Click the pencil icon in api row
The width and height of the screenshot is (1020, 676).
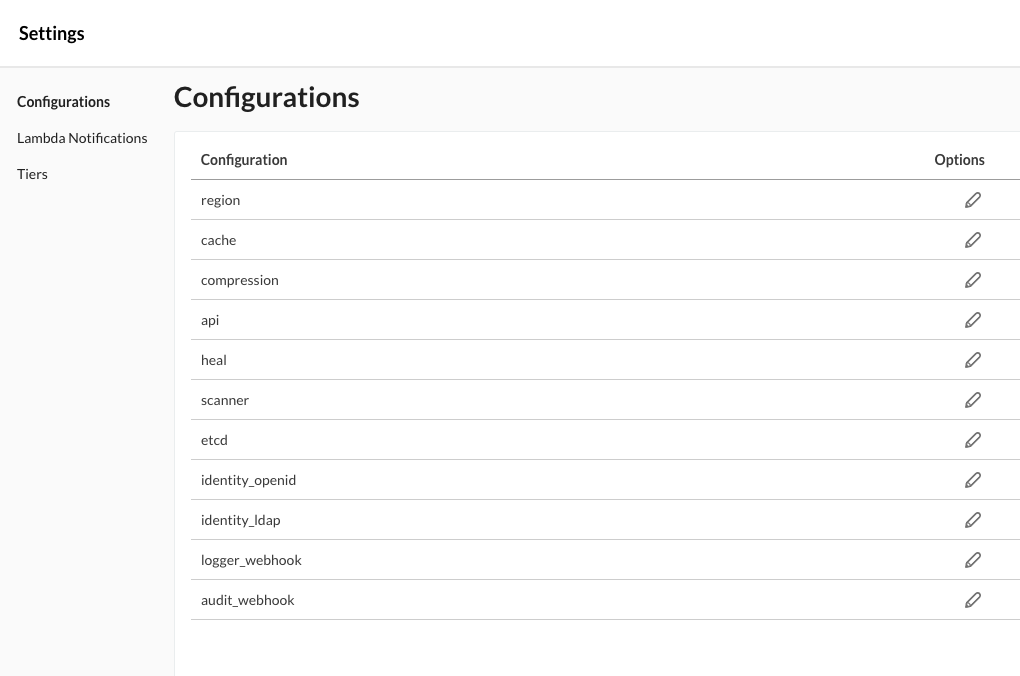(x=973, y=320)
